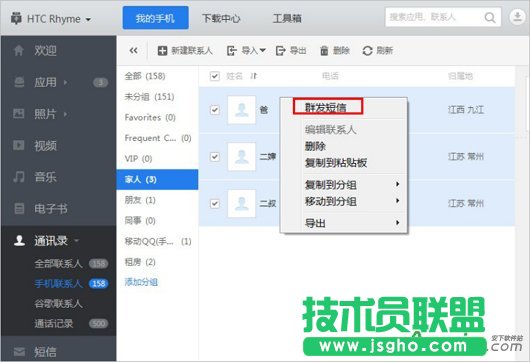Click the apps icon beside 应用
This screenshot has height=362, width=530.
click(x=19, y=82)
